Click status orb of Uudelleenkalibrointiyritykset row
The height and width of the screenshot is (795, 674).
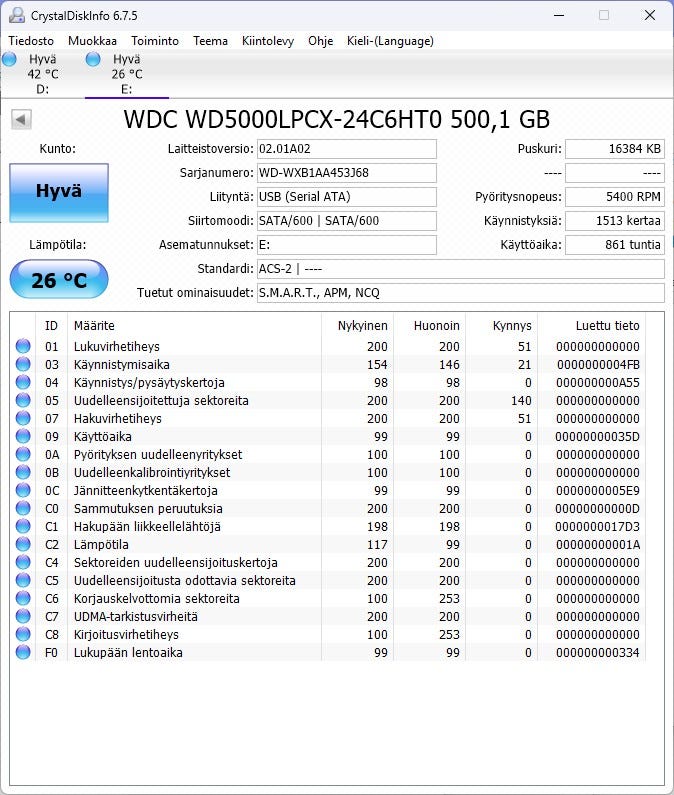pos(23,472)
